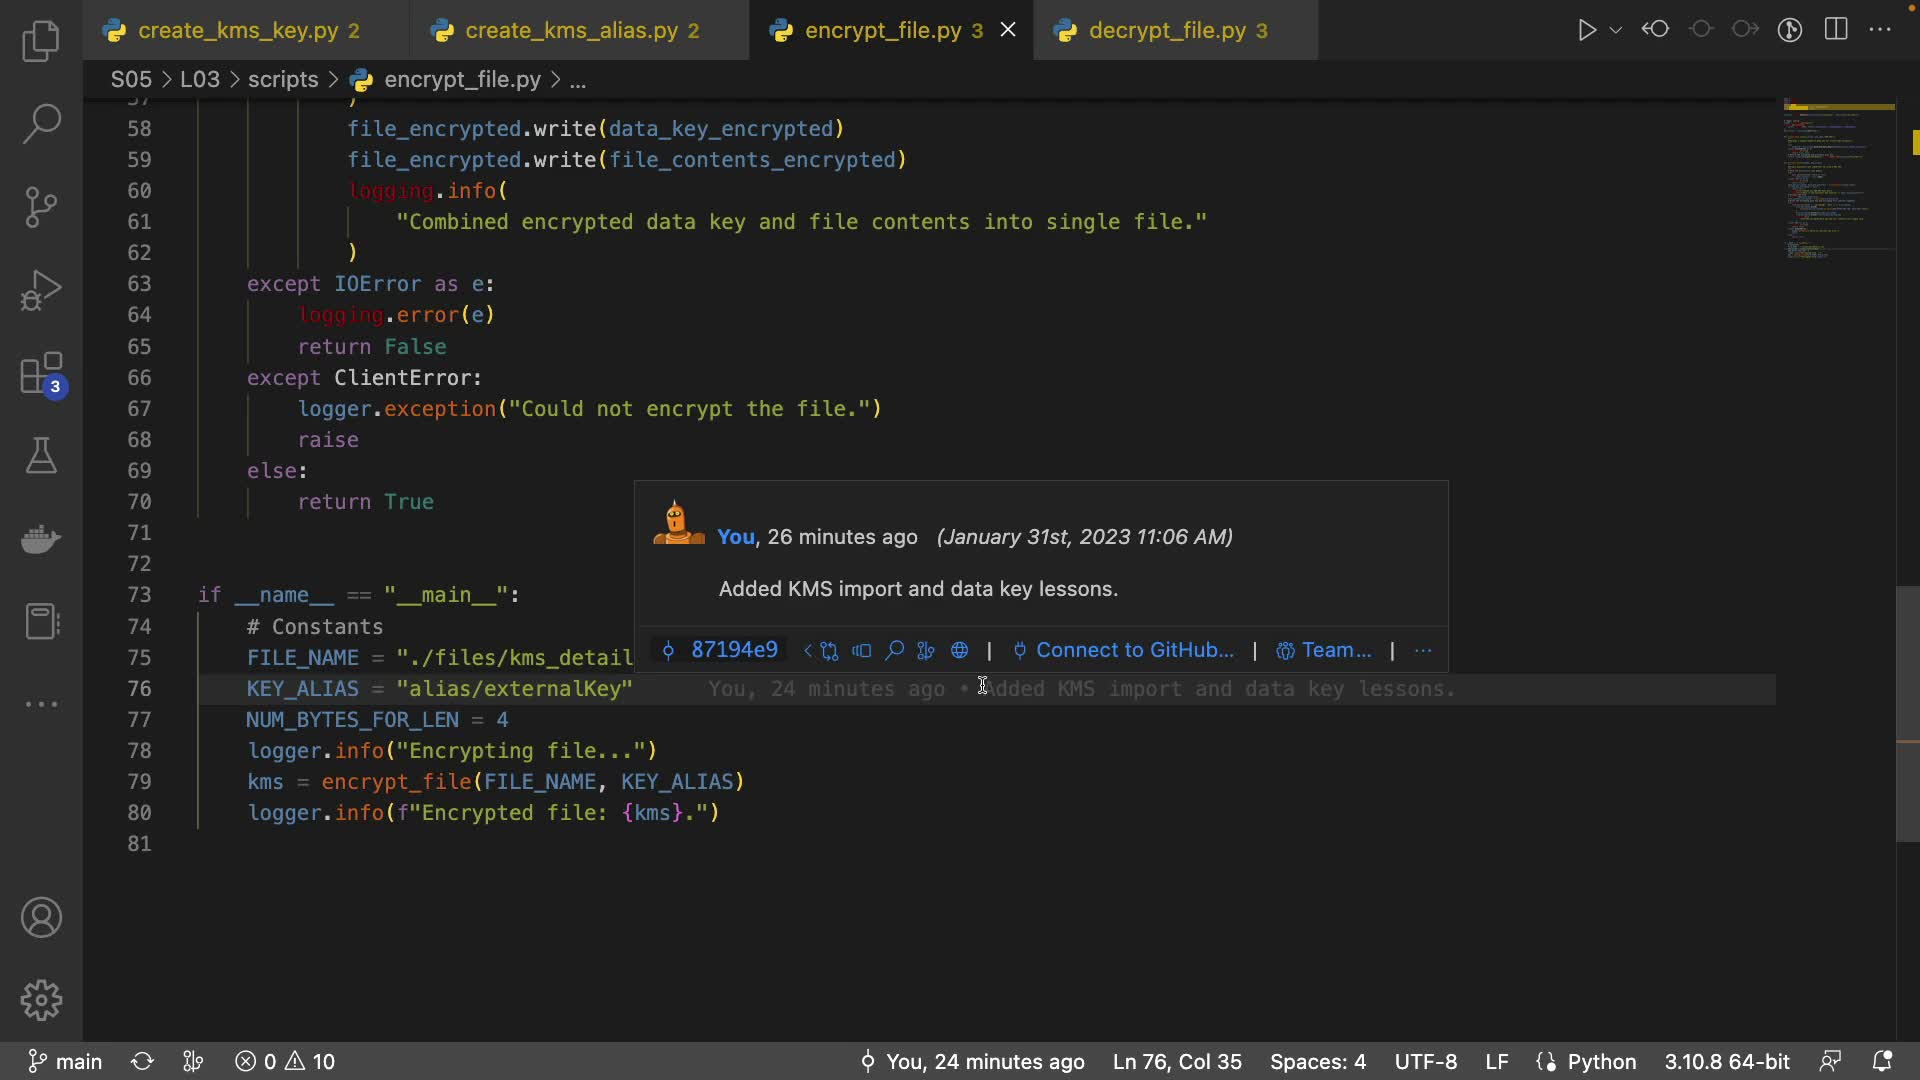The image size is (1920, 1080).
Task: Open Run and Debug view
Action: click(x=41, y=291)
